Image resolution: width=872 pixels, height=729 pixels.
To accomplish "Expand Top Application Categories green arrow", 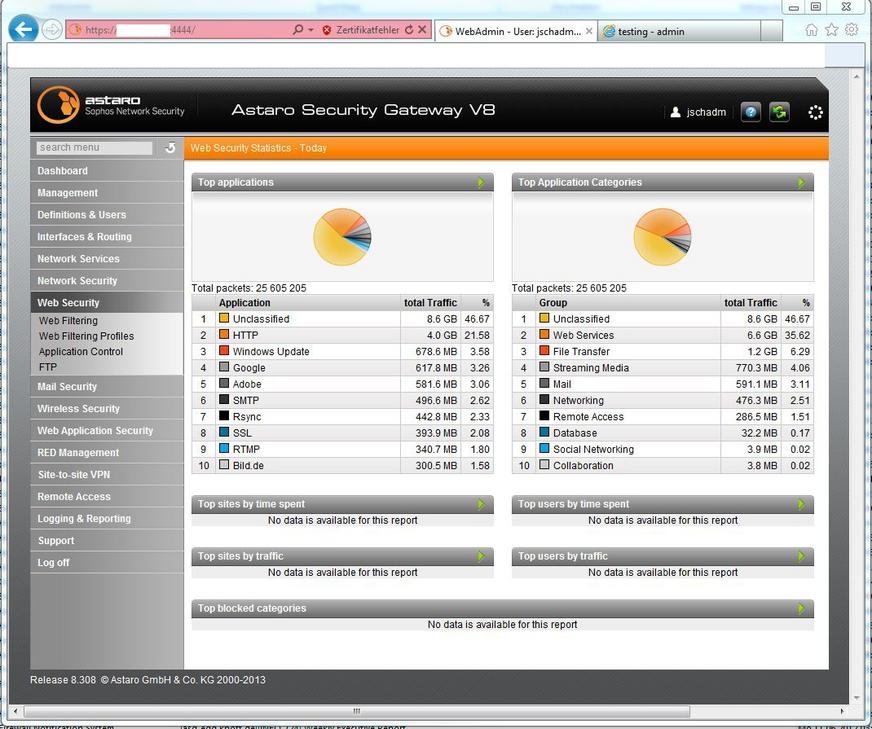I will click(x=801, y=182).
